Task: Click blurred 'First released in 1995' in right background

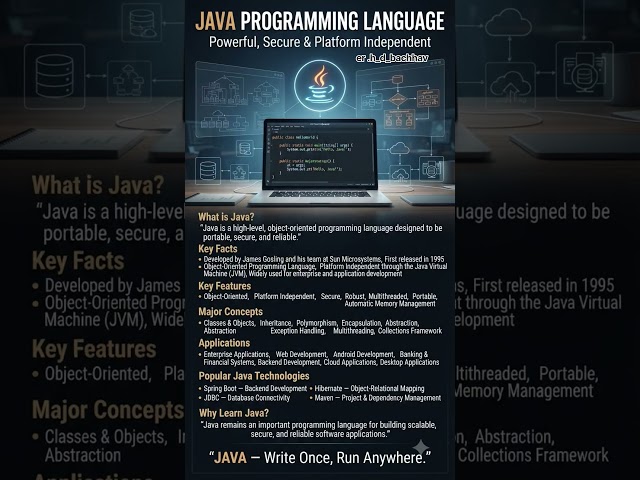Action: pyautogui.click(x=543, y=285)
